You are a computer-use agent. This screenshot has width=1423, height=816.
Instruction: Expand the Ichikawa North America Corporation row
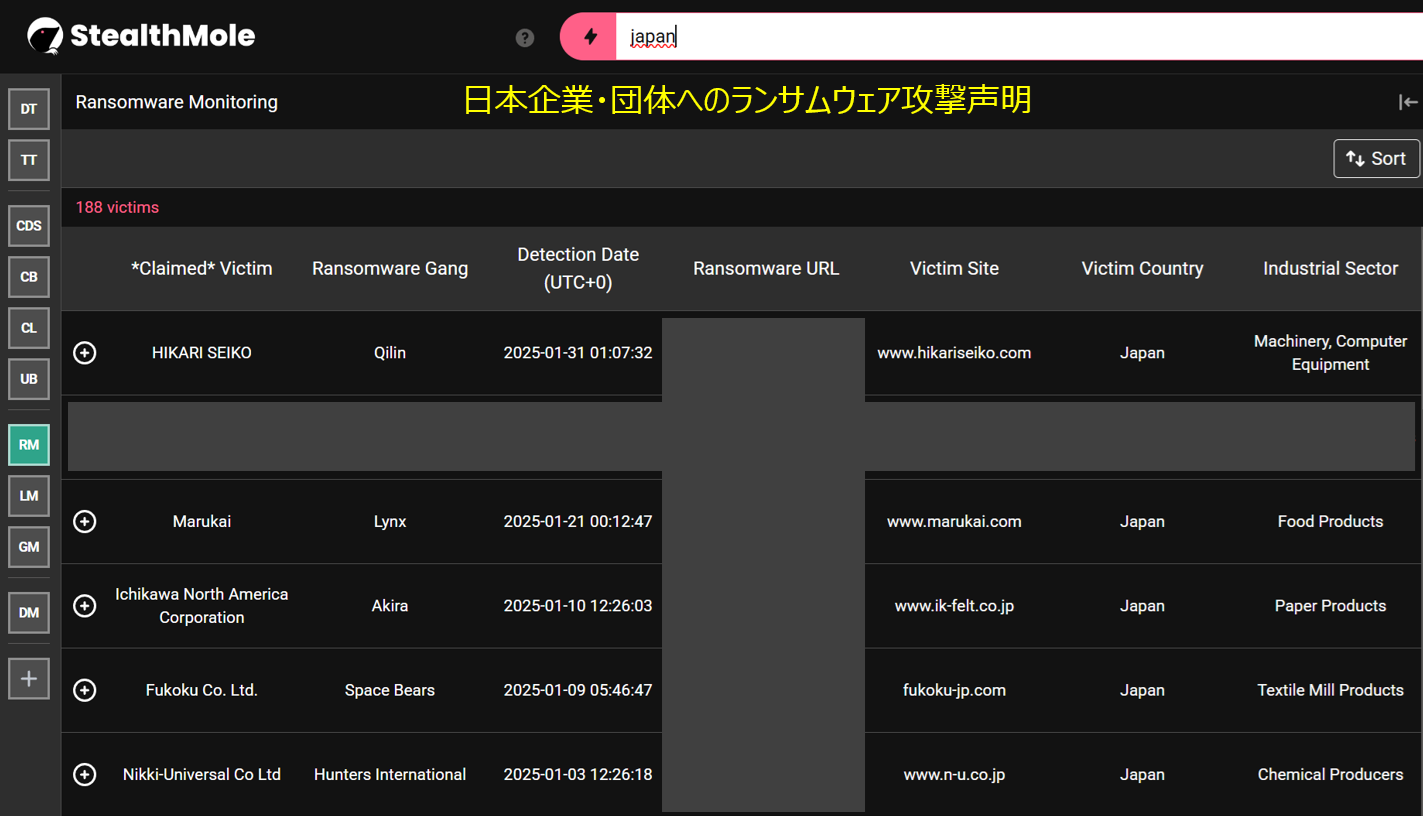tap(85, 606)
